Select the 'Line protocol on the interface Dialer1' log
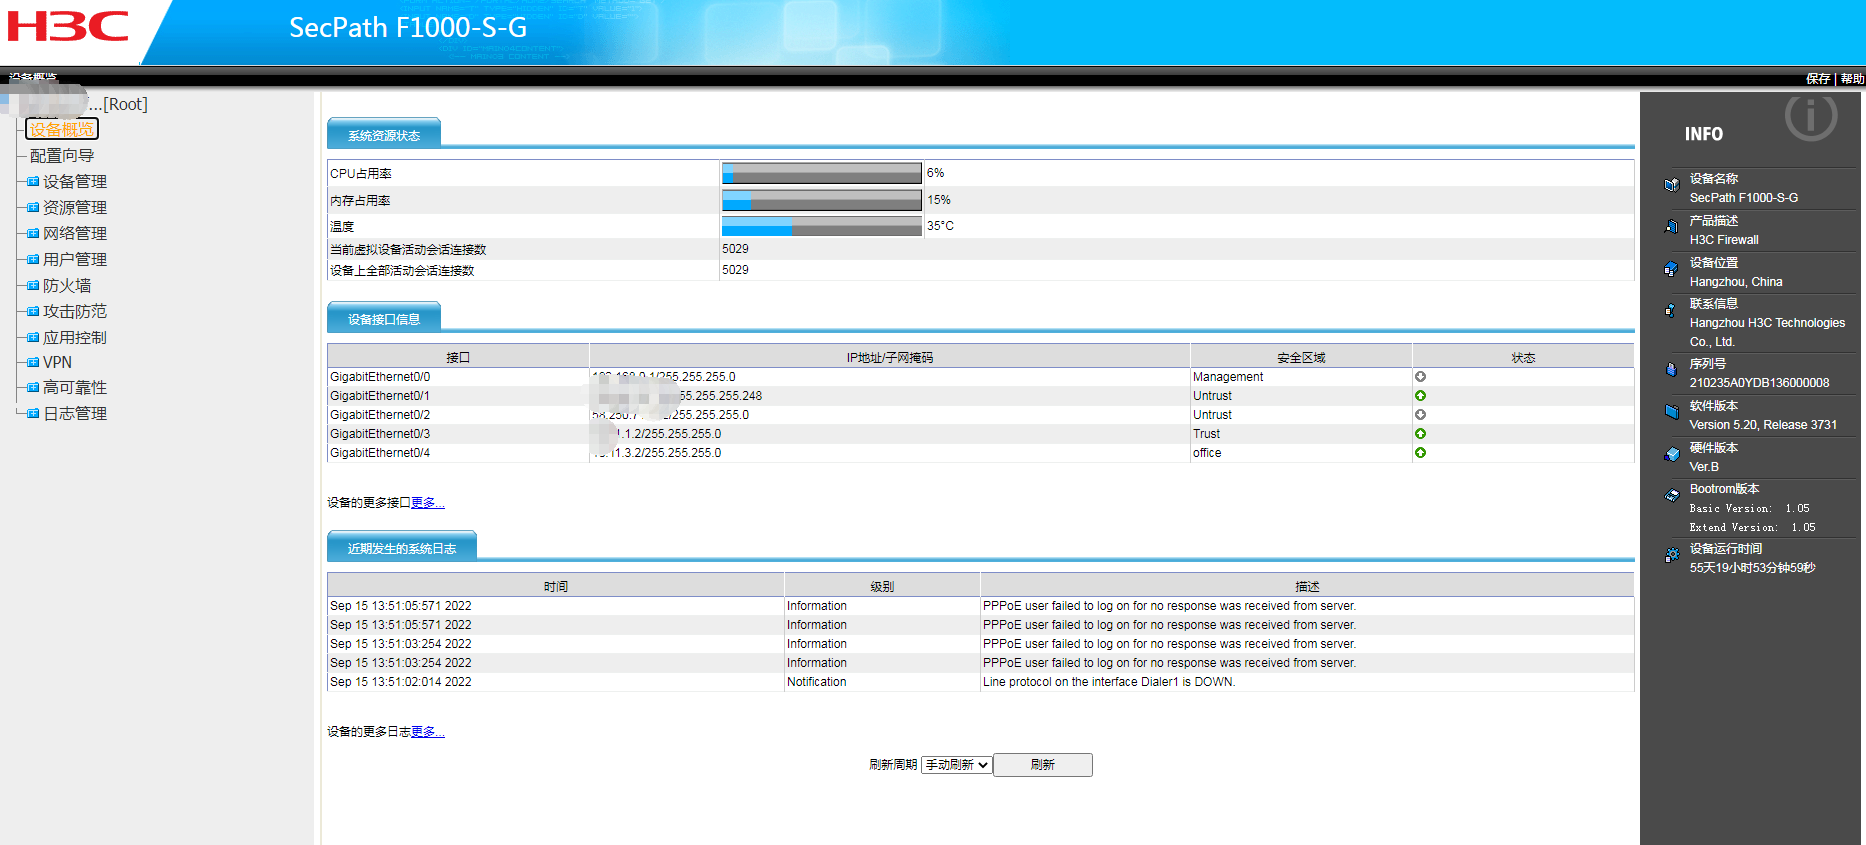The image size is (1866, 845). pos(1109,682)
